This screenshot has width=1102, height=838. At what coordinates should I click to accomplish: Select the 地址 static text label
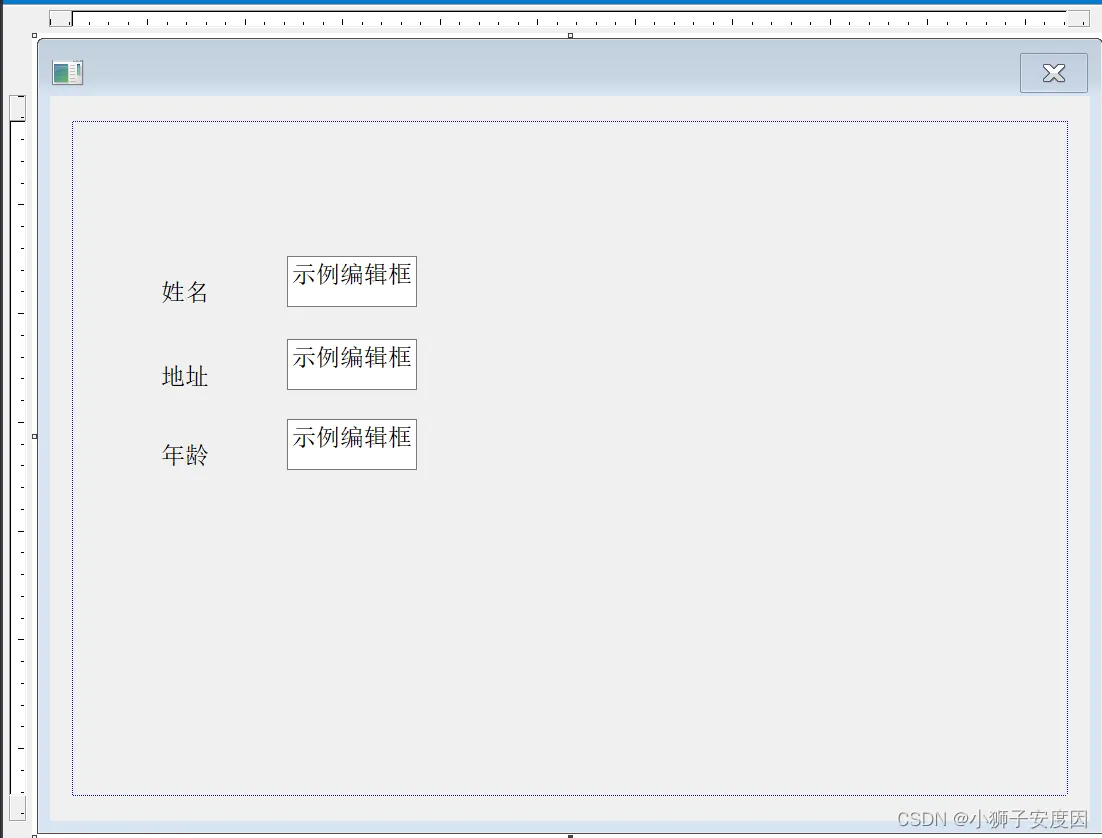[184, 377]
